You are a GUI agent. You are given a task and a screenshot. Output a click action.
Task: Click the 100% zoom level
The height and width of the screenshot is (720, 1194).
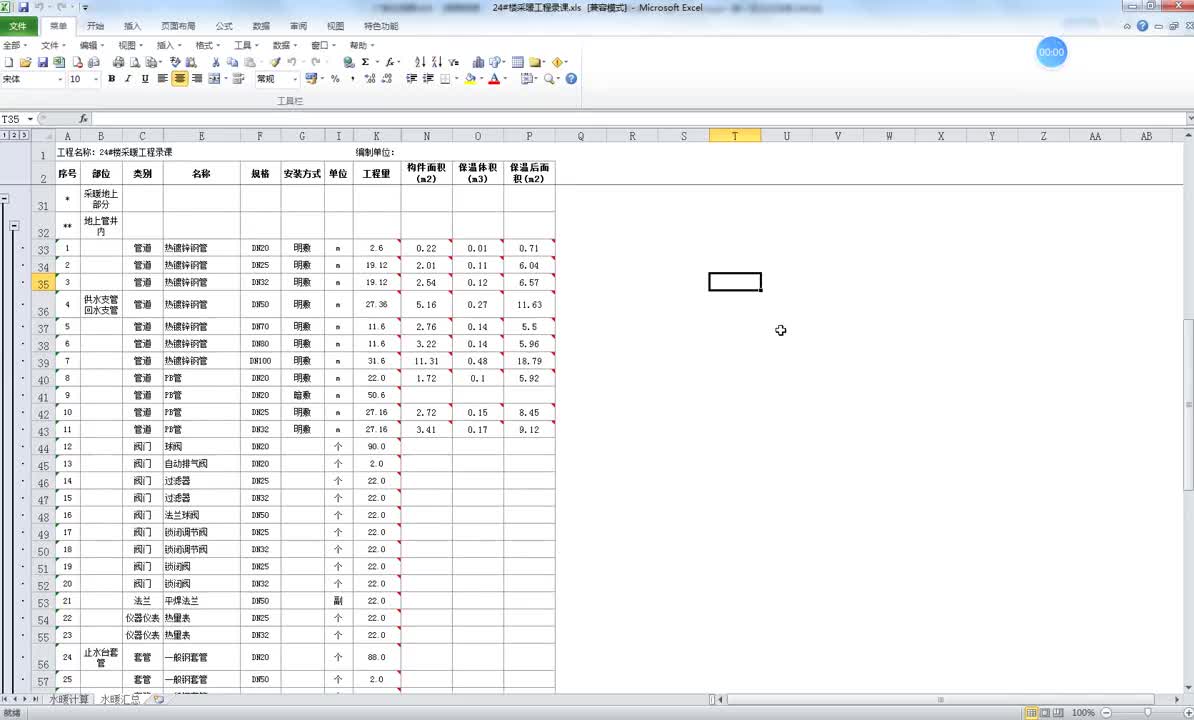[x=1084, y=713]
